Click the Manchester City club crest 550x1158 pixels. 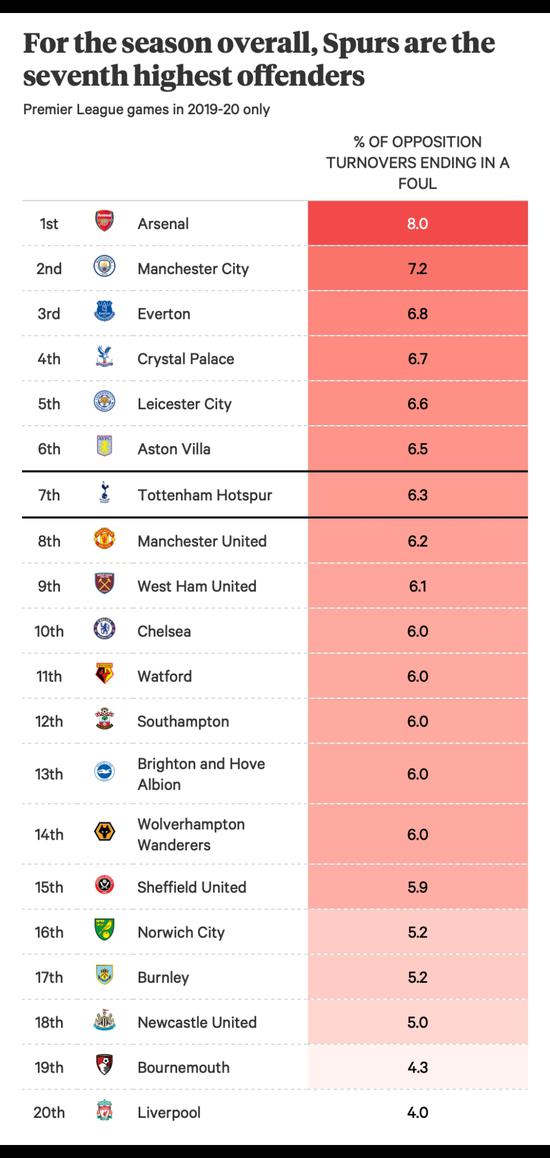[105, 267]
